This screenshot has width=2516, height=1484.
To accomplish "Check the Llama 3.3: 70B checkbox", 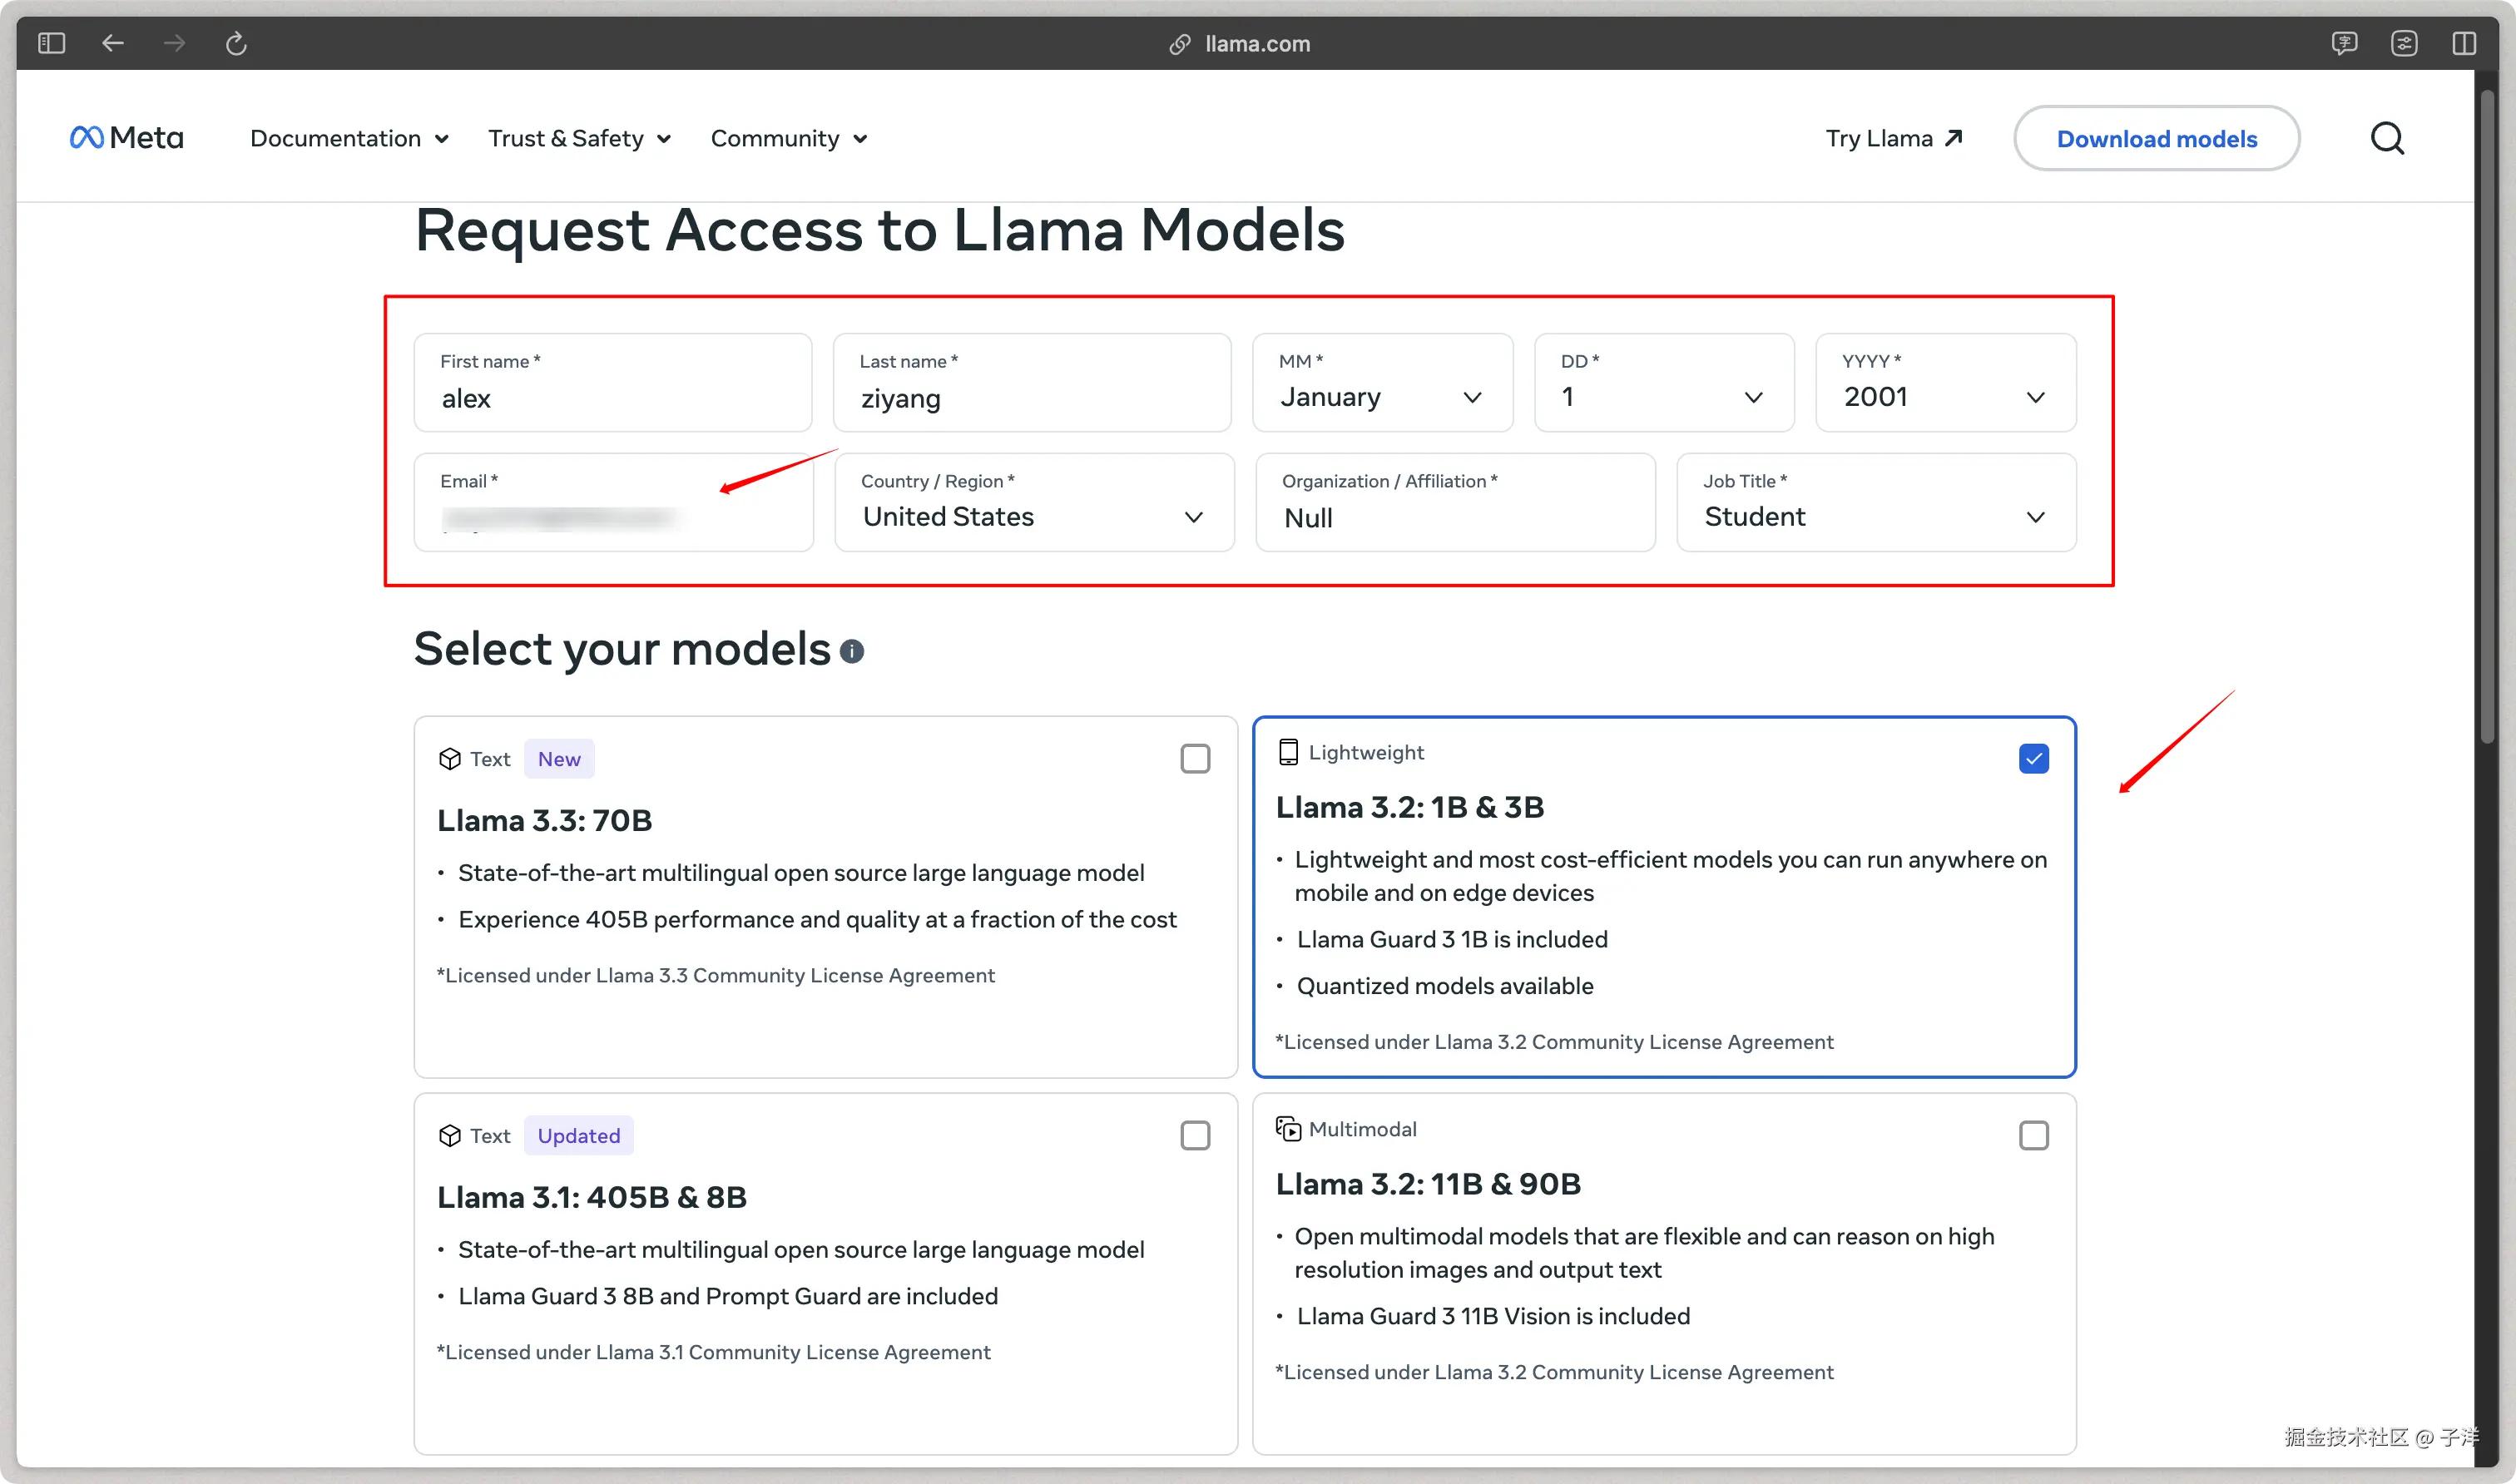I will tap(1195, 759).
